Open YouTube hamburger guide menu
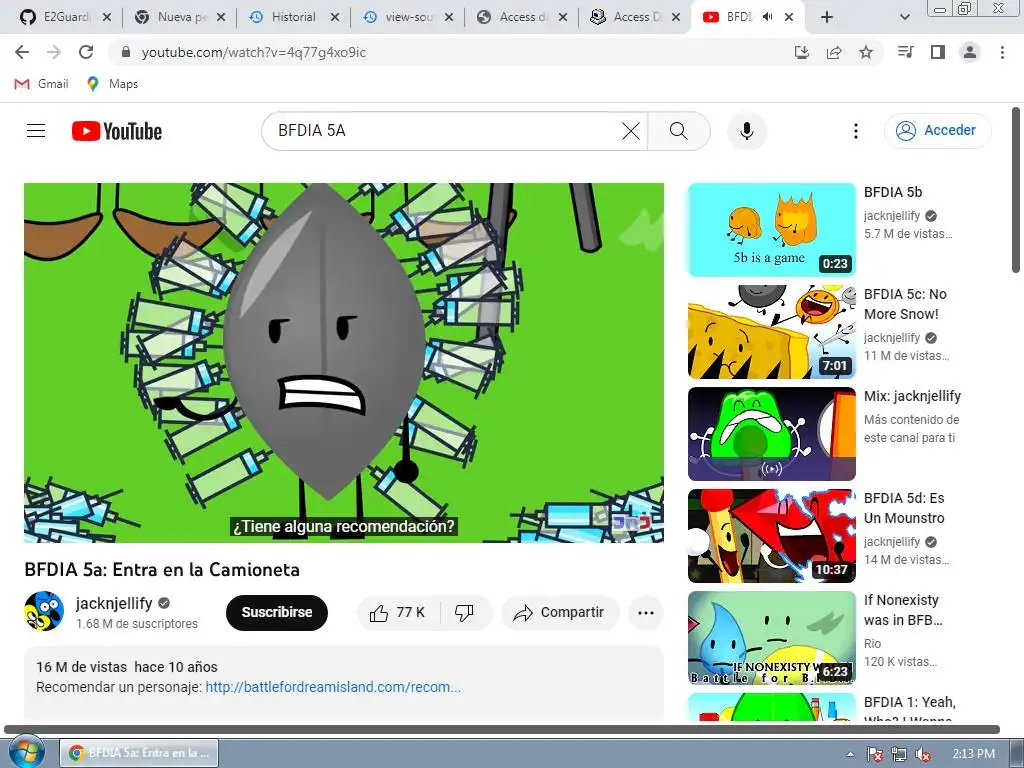This screenshot has height=768, width=1024. pos(36,131)
